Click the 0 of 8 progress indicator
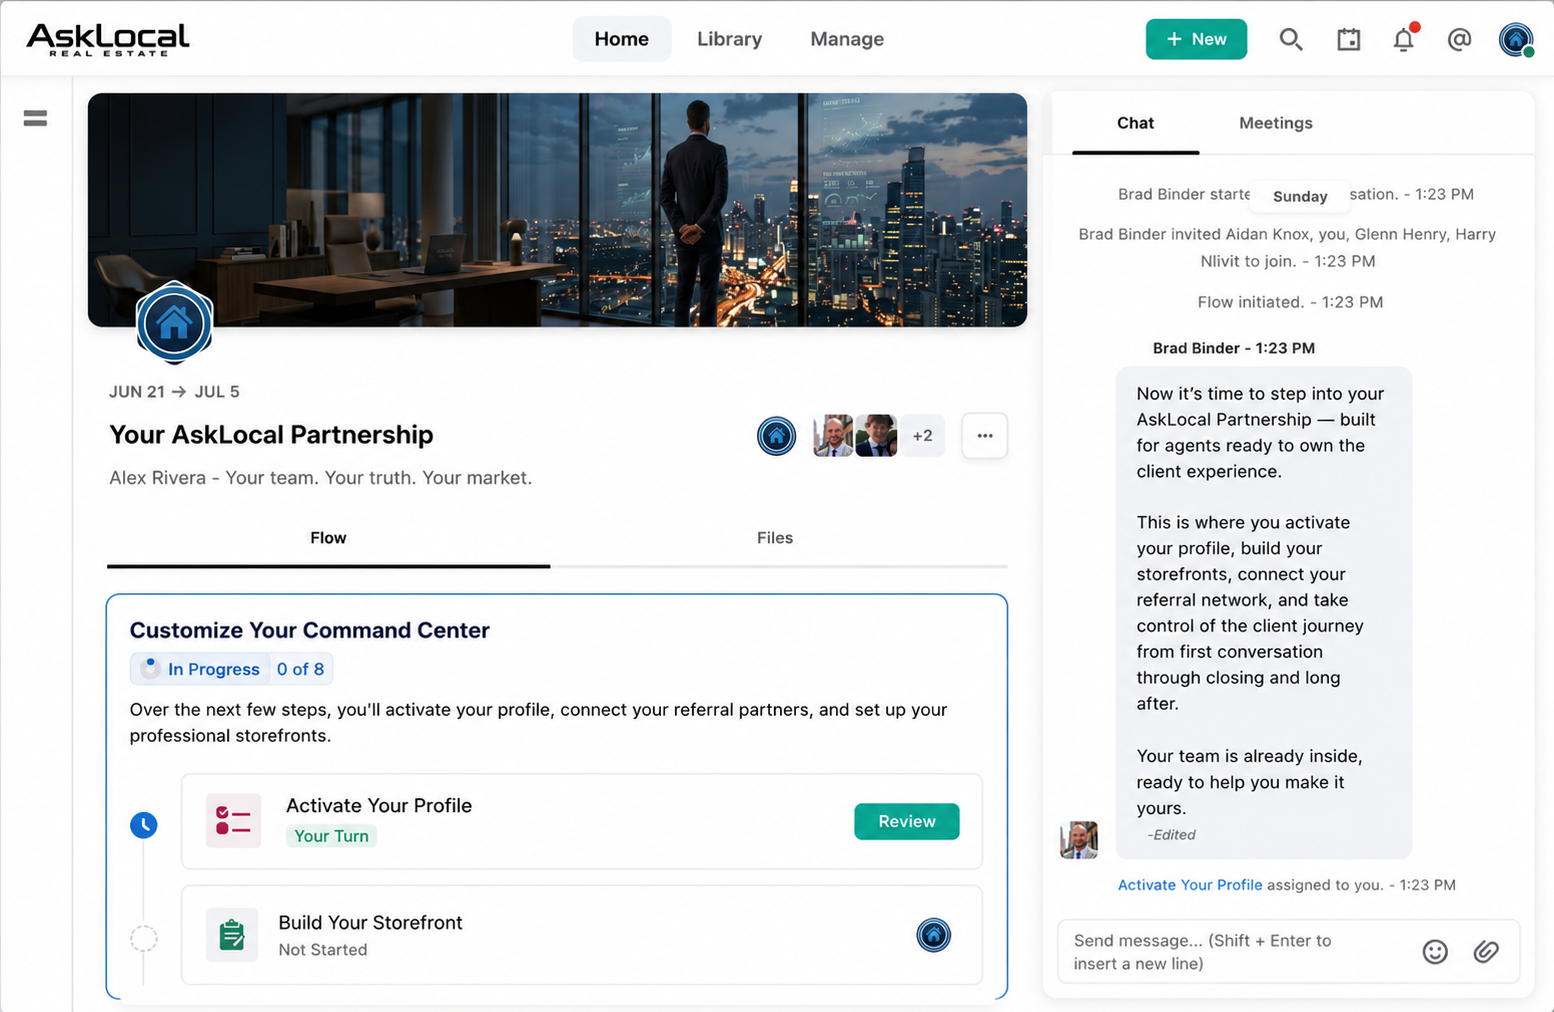The image size is (1554, 1012). tap(300, 669)
